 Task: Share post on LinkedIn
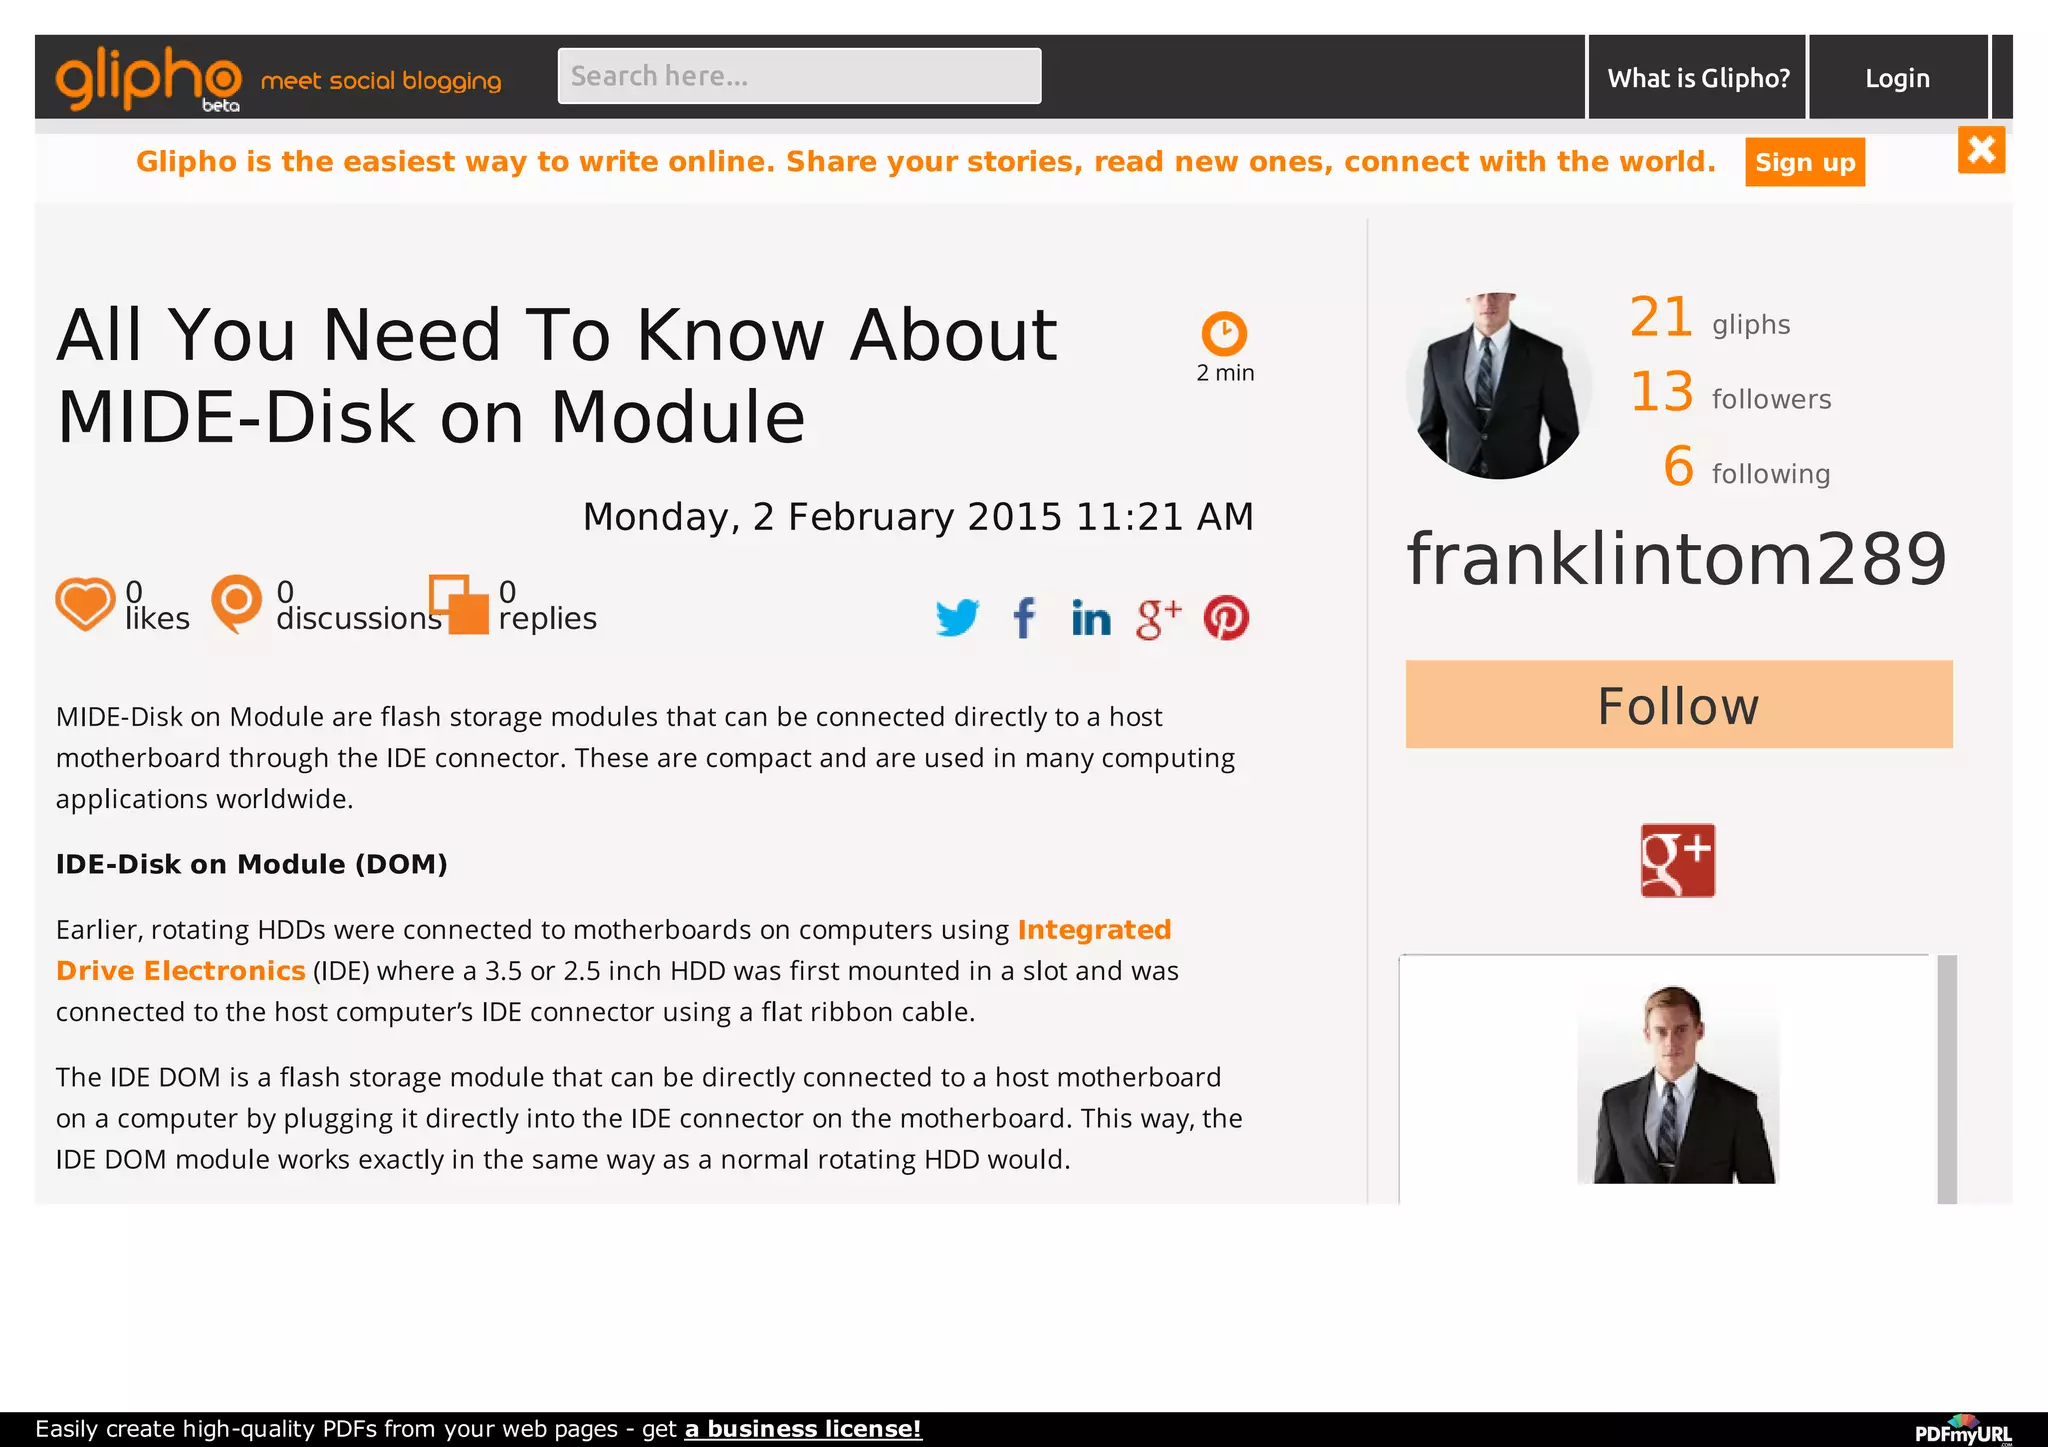click(x=1091, y=619)
